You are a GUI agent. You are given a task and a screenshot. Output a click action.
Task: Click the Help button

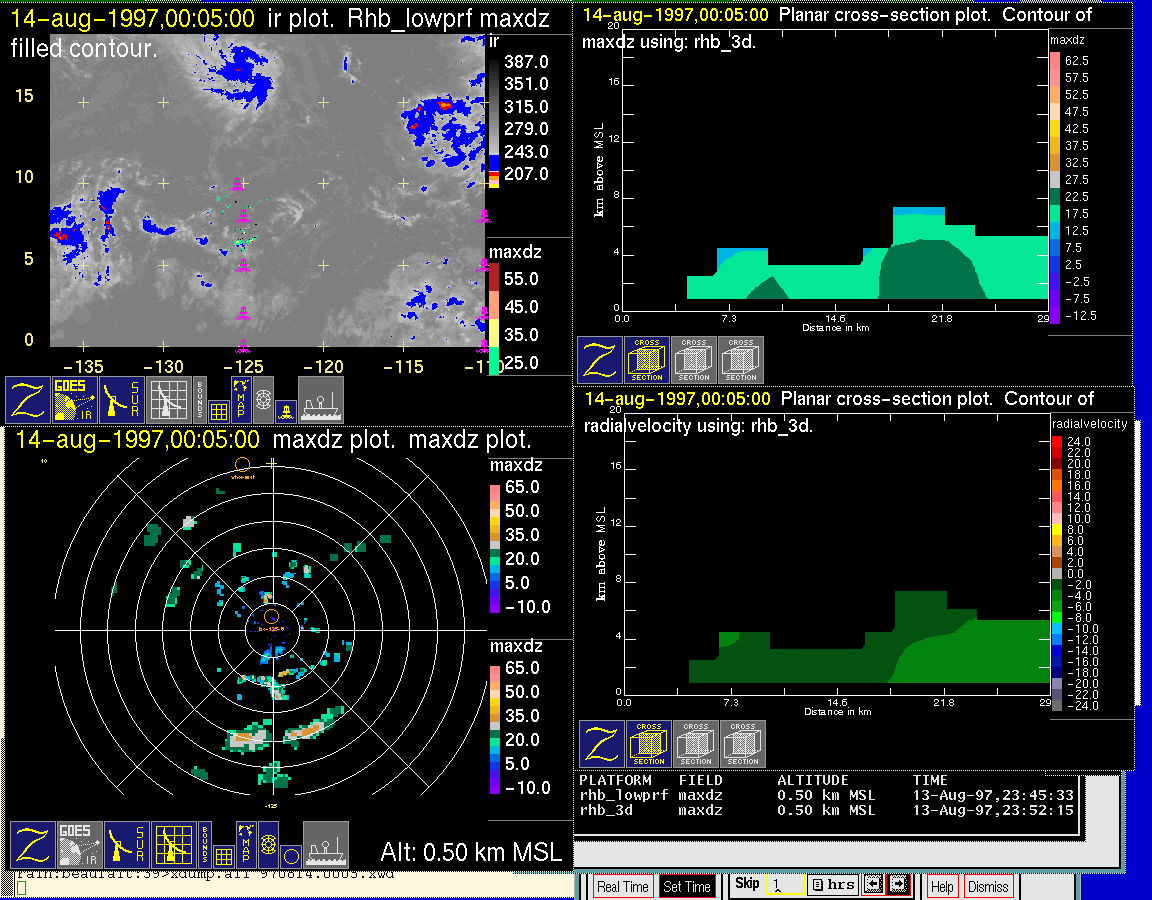coord(941,886)
